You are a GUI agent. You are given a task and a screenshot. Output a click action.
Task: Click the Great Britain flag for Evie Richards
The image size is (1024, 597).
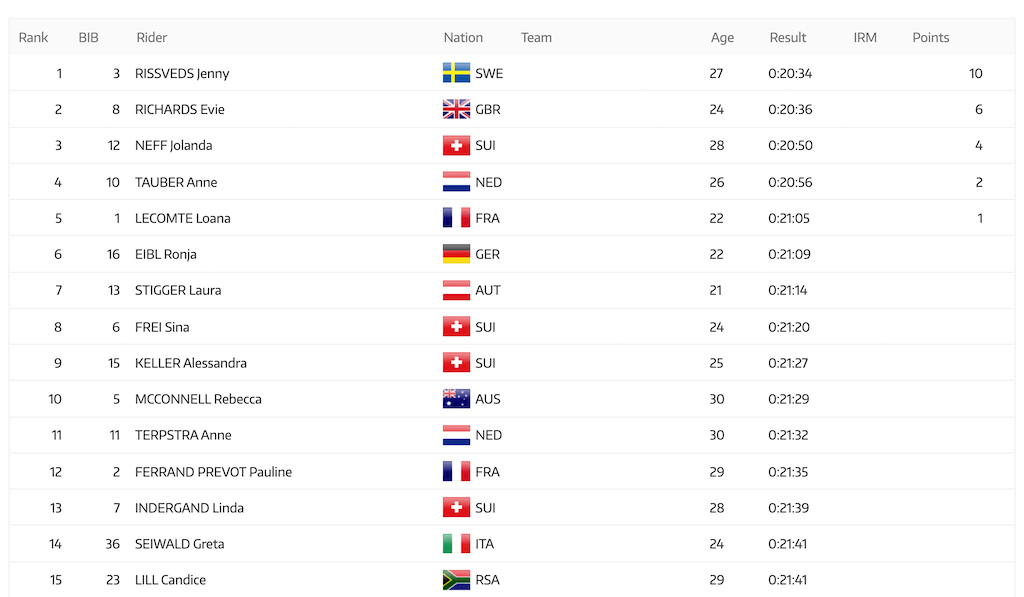pos(456,109)
